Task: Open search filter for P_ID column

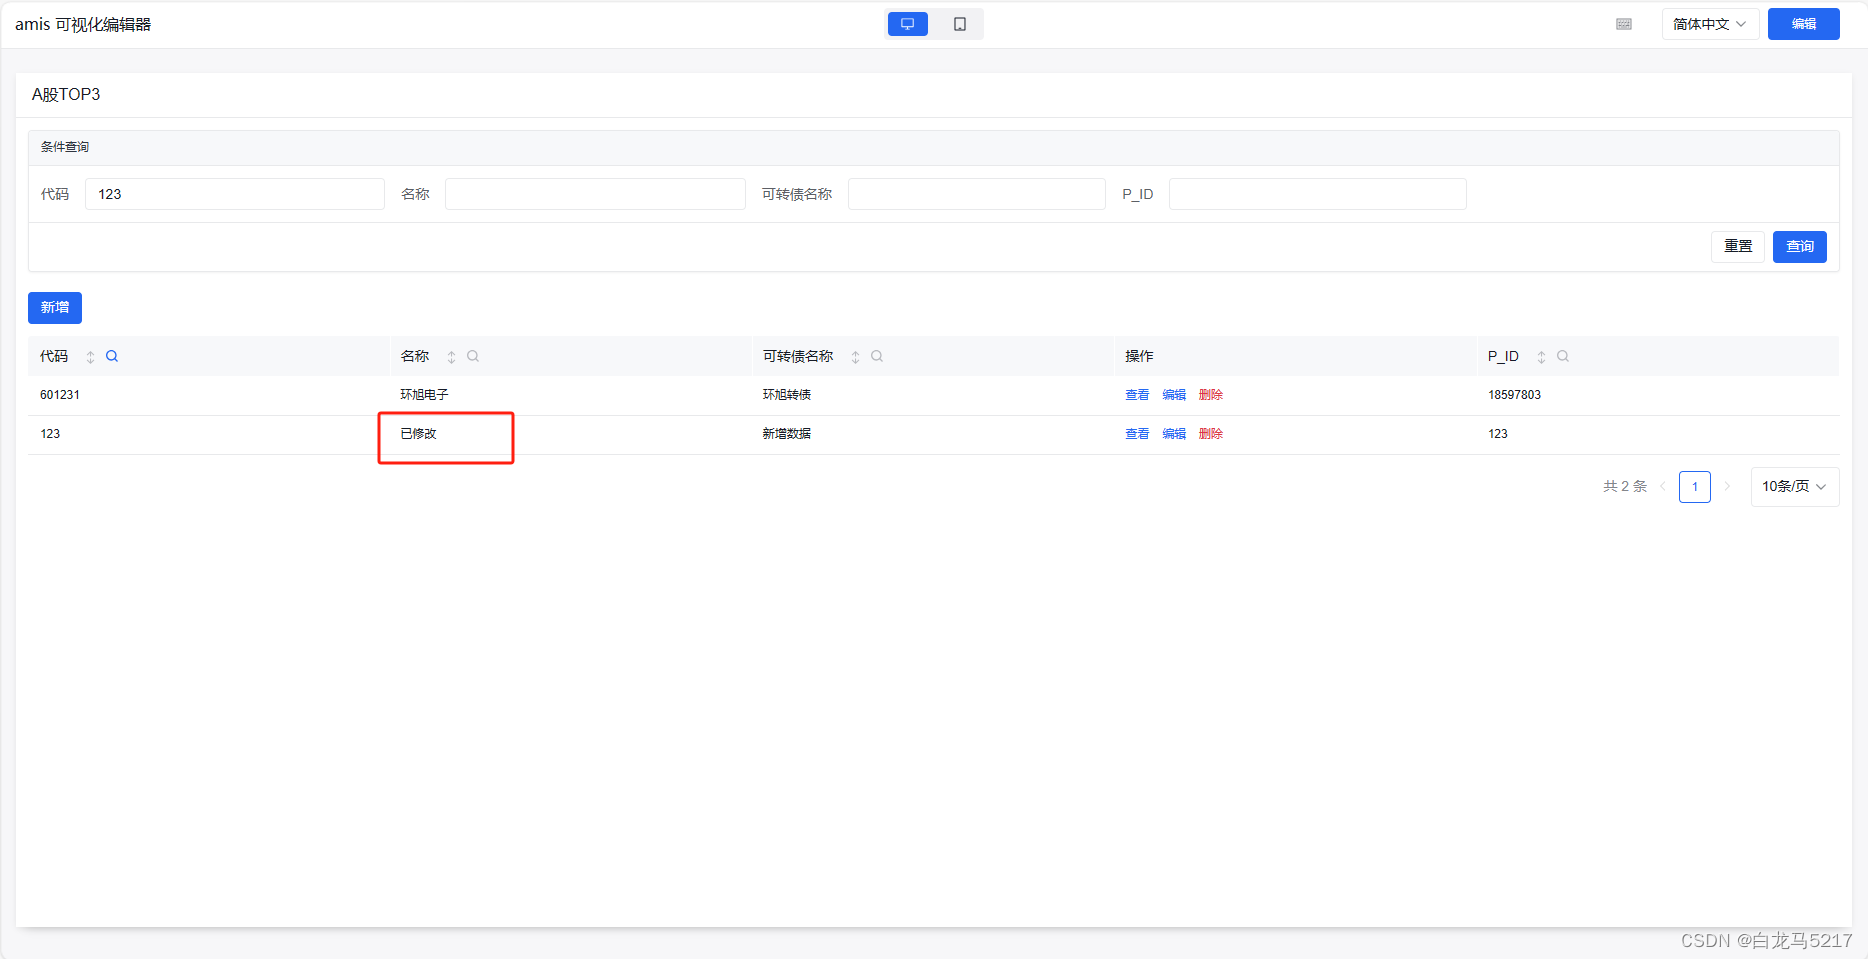Action: pos(1563,356)
